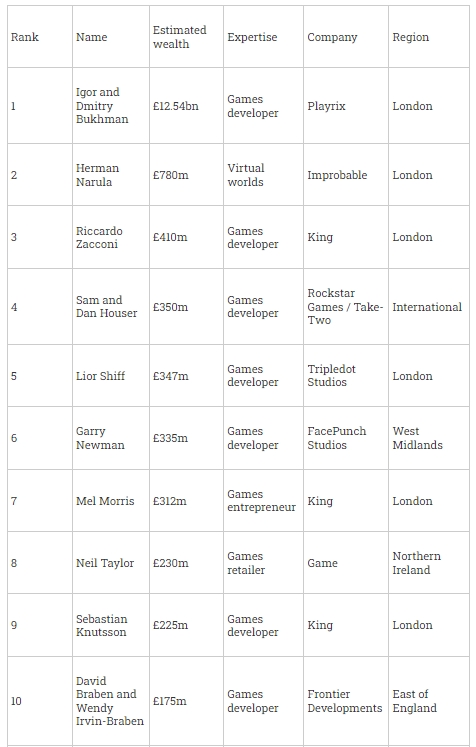Select the Igor and Dmitry Bukhman cell

coord(111,105)
